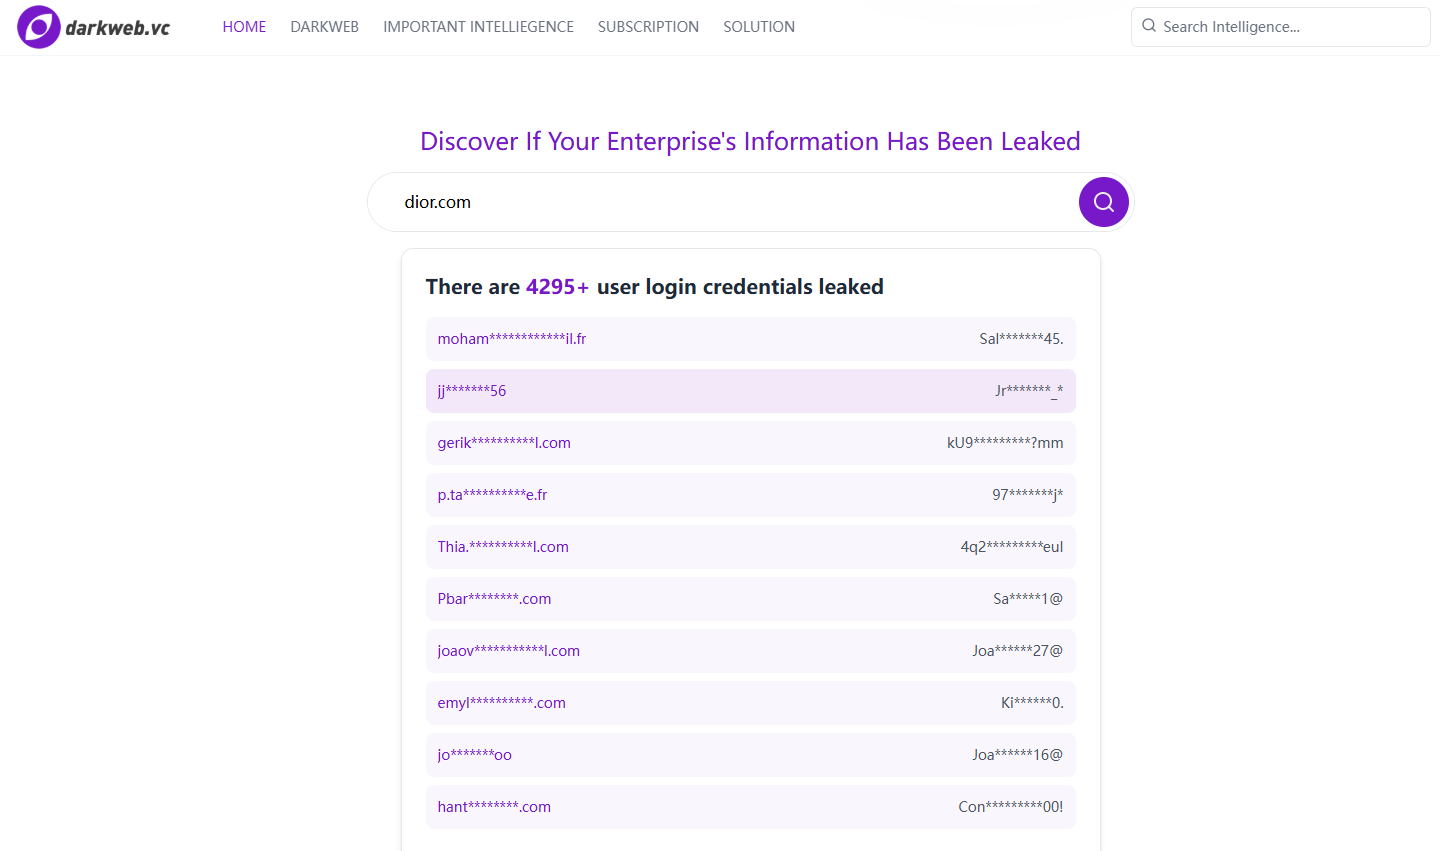Image resolution: width=1440 pixels, height=851 pixels.
Task: Click the masked password Con*********00!
Action: click(x=1011, y=807)
